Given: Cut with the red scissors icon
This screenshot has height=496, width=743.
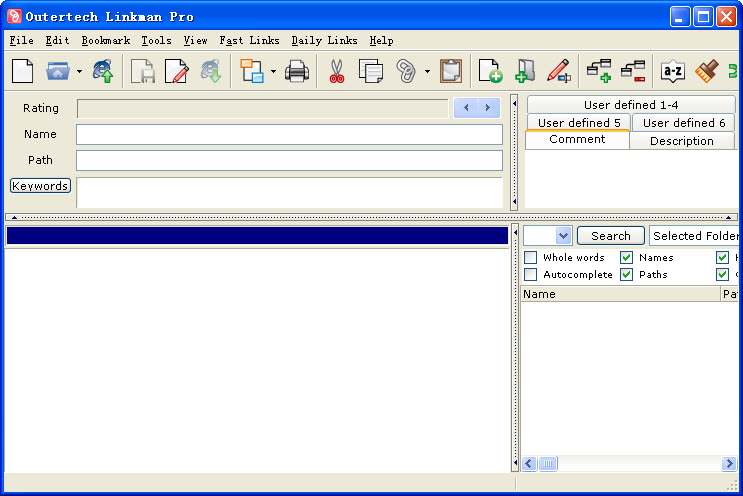Looking at the screenshot, I should pyautogui.click(x=336, y=72).
